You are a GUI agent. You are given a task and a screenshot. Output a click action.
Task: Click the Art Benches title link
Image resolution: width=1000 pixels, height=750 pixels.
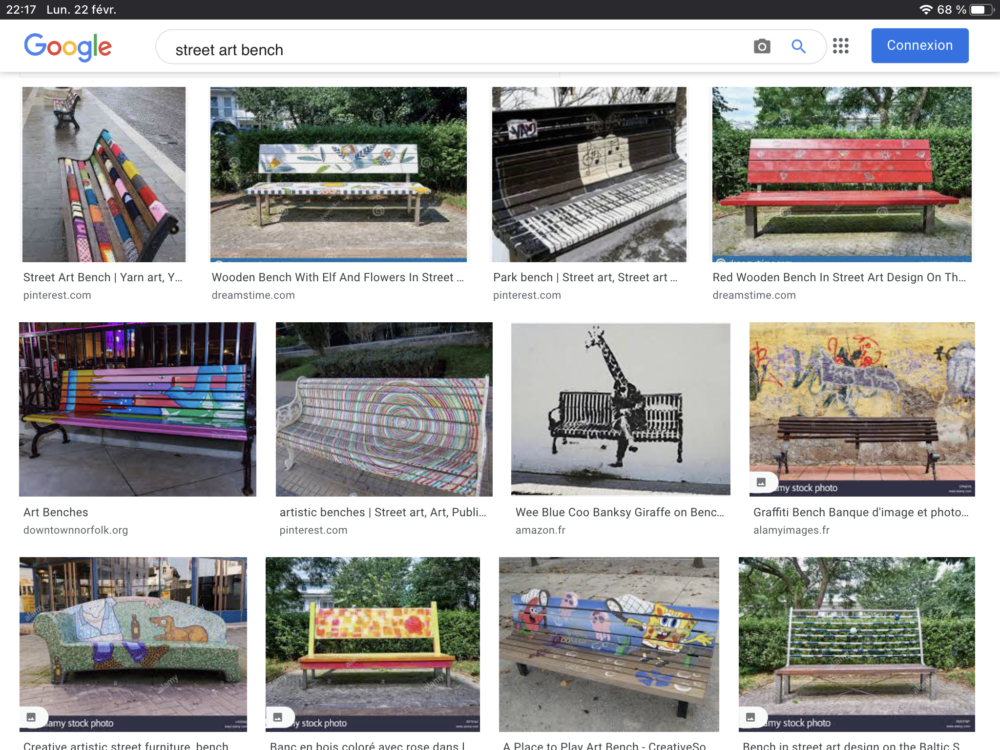click(x=55, y=512)
